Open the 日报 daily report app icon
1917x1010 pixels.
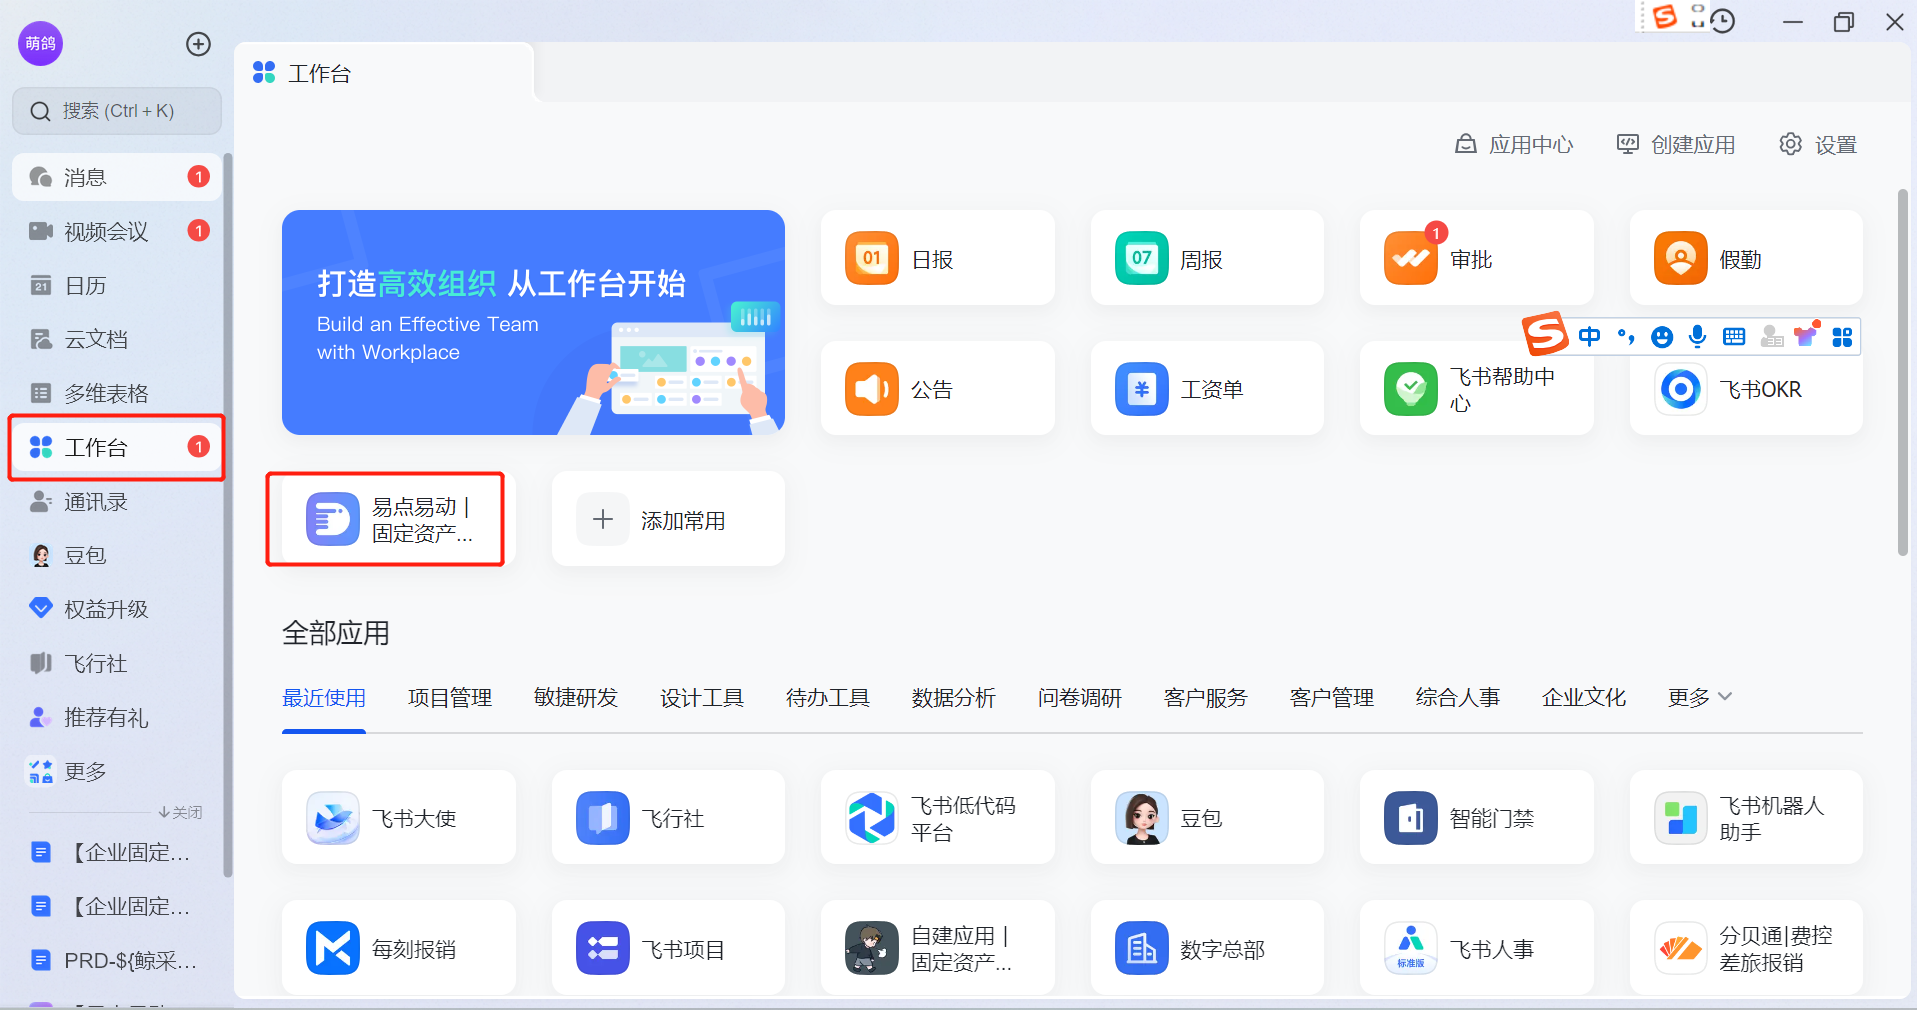click(x=871, y=258)
